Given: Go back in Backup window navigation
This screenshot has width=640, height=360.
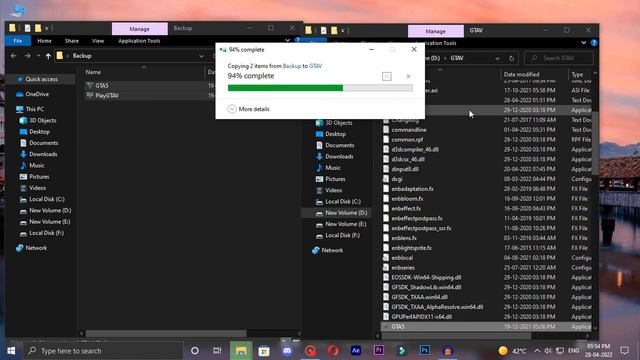Looking at the screenshot, I should [13, 56].
